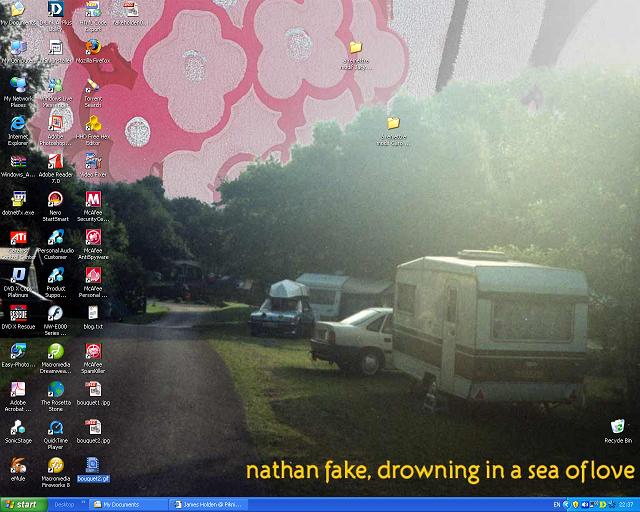Viewport: 640px width, 512px height.
Task: Open the My Documents desktop icon
Action: pos(18,13)
